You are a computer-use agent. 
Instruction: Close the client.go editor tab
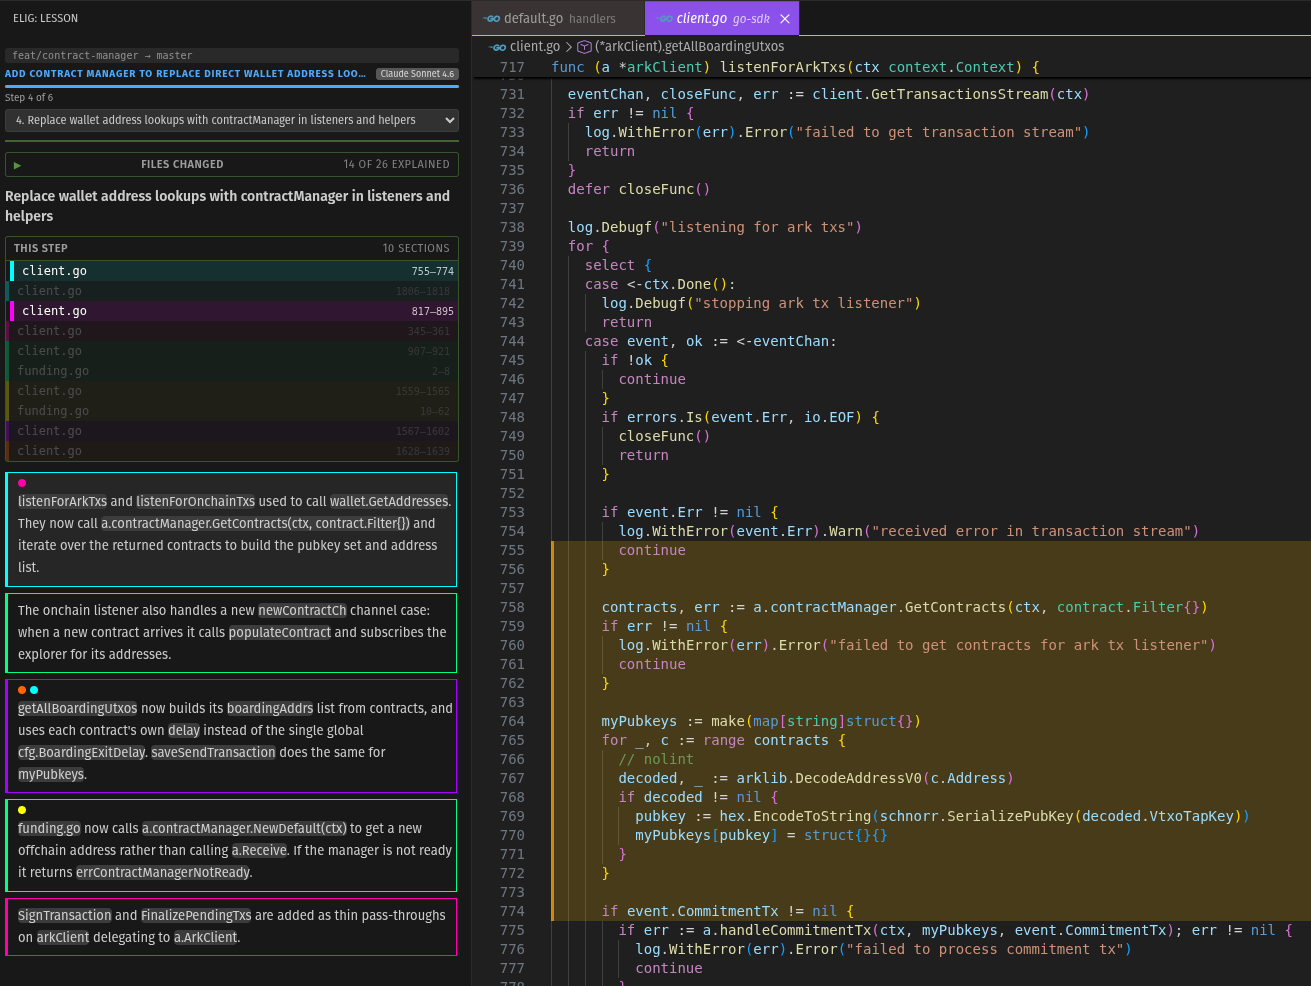coord(785,18)
